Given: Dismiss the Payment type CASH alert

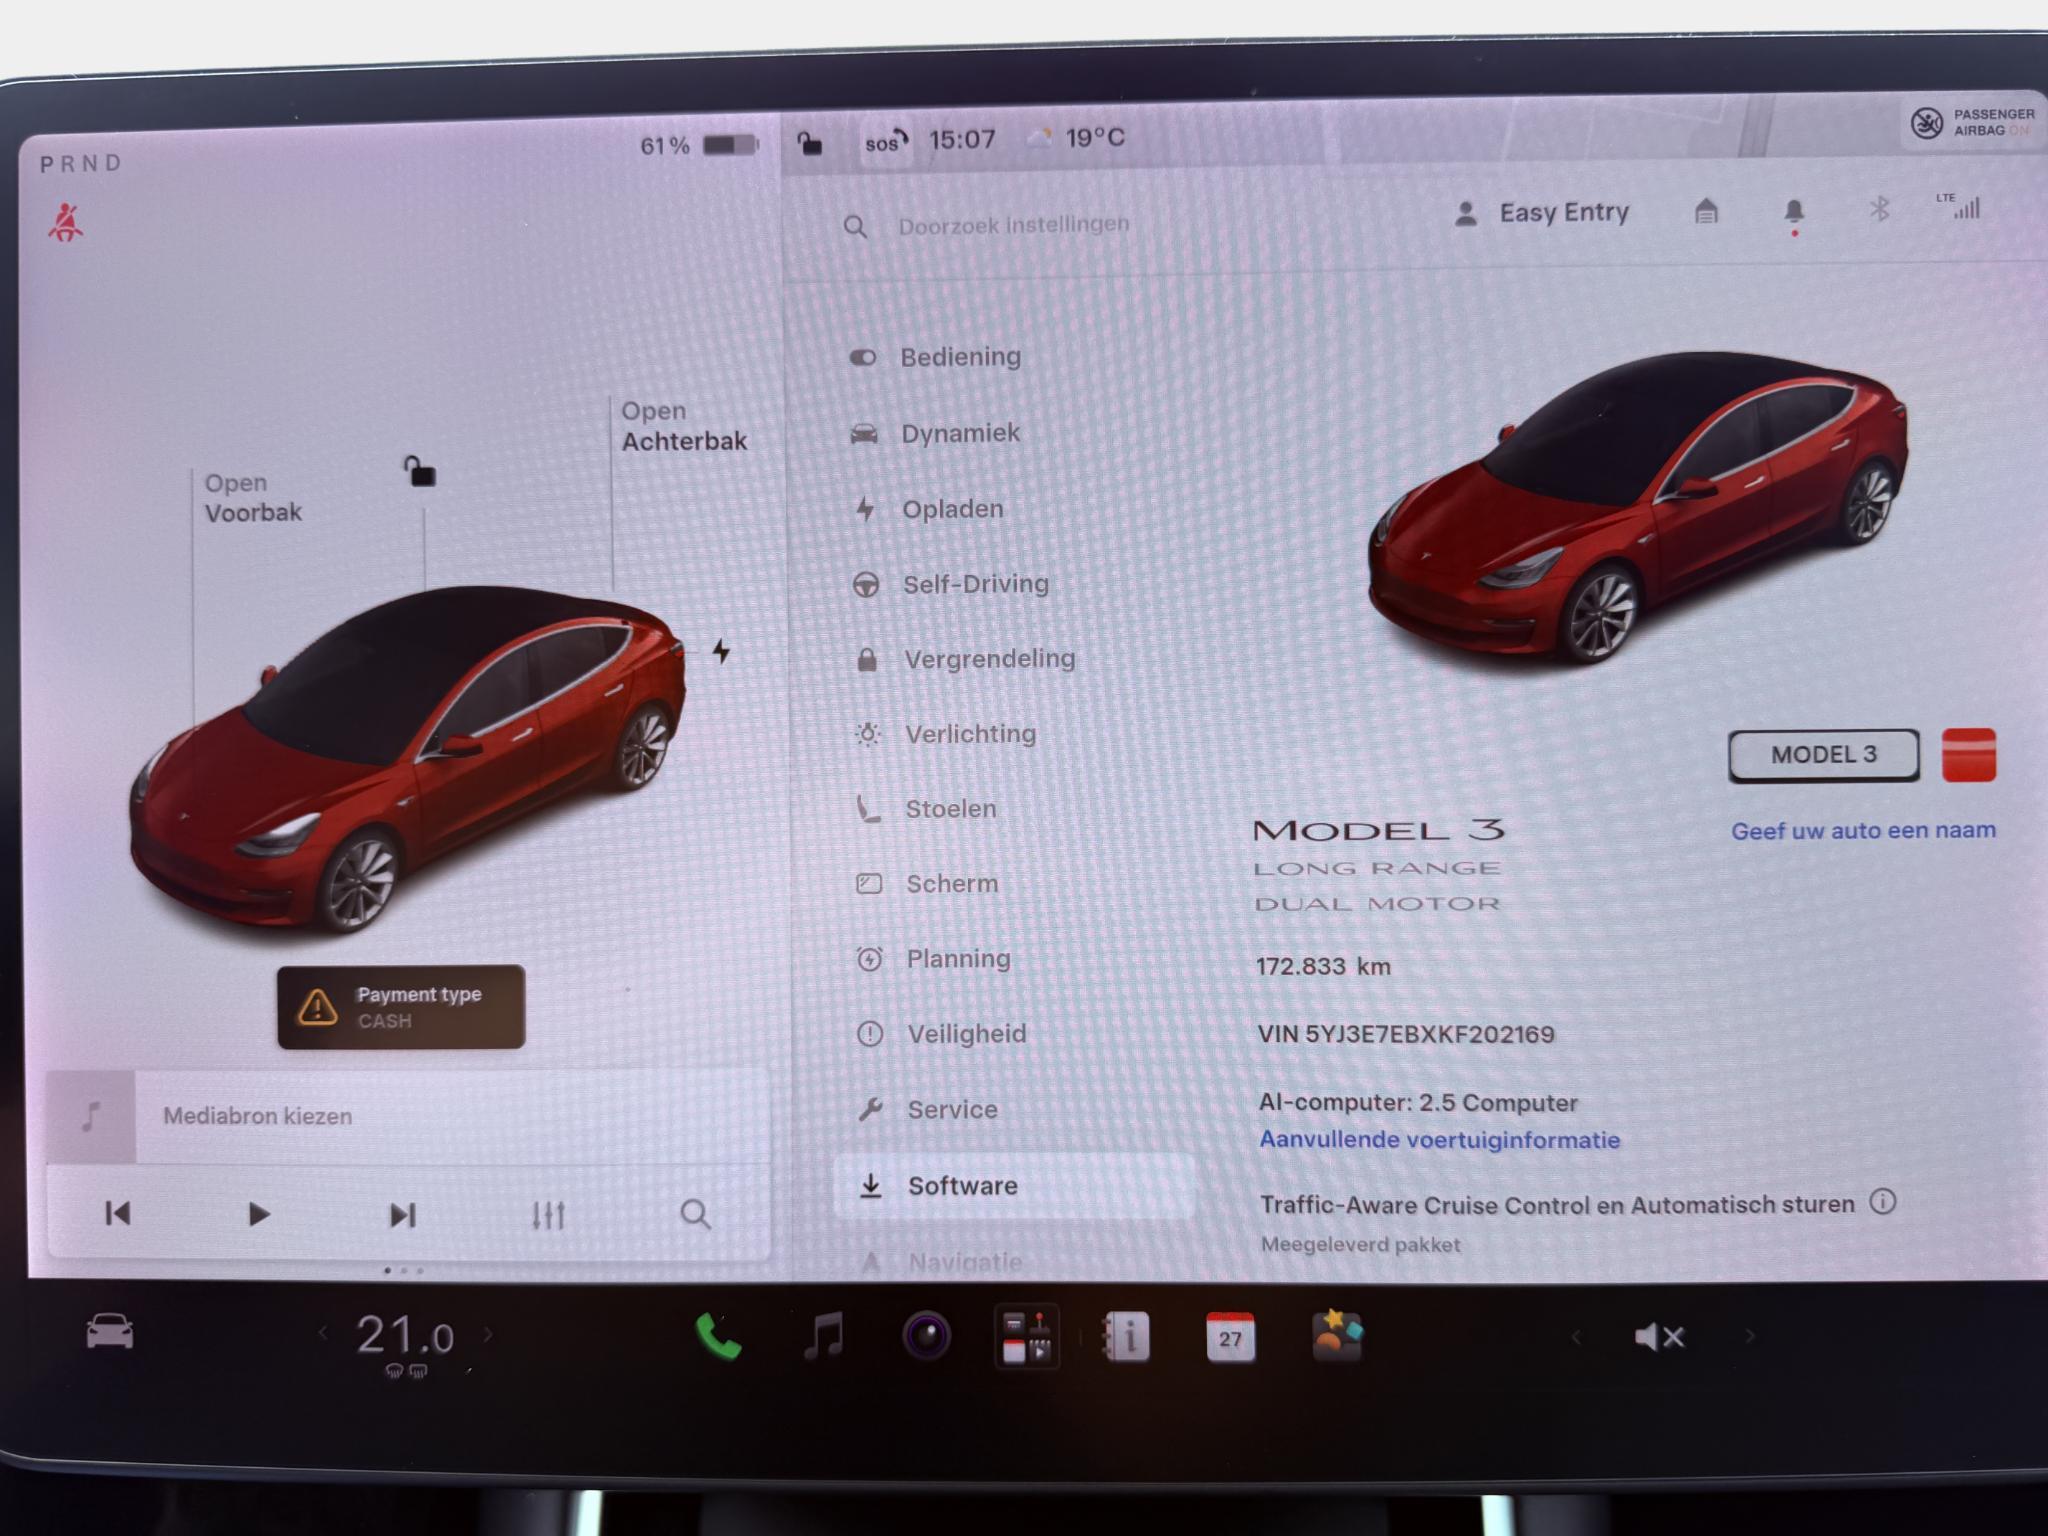Looking at the screenshot, I should 401,1007.
